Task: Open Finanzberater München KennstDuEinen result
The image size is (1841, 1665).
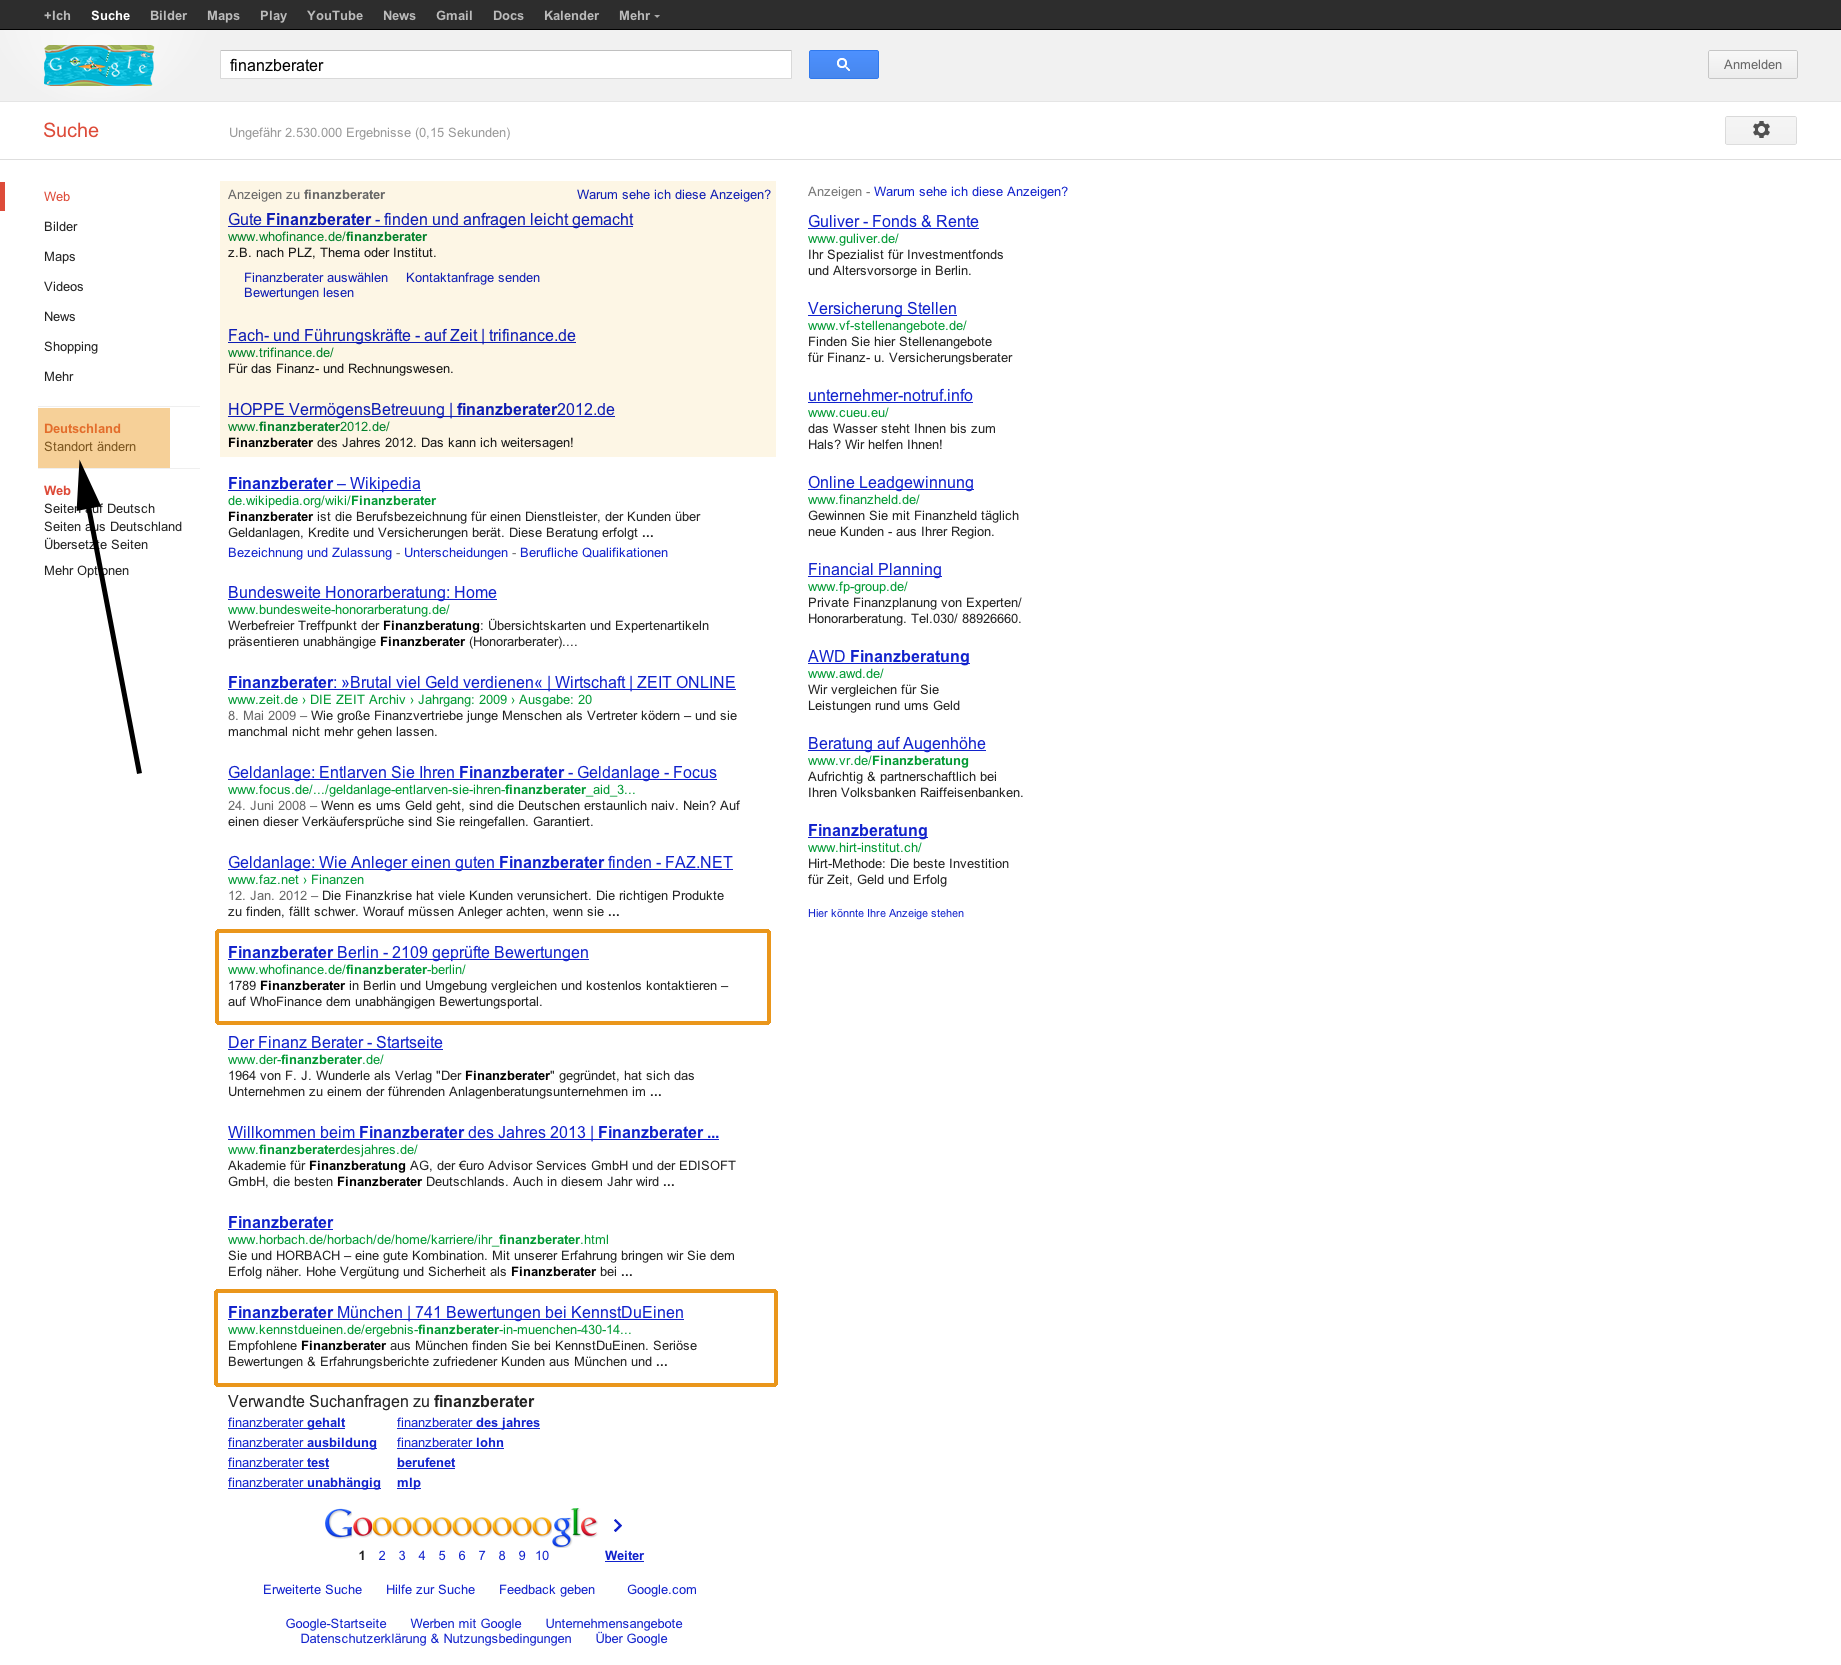Action: point(456,1313)
